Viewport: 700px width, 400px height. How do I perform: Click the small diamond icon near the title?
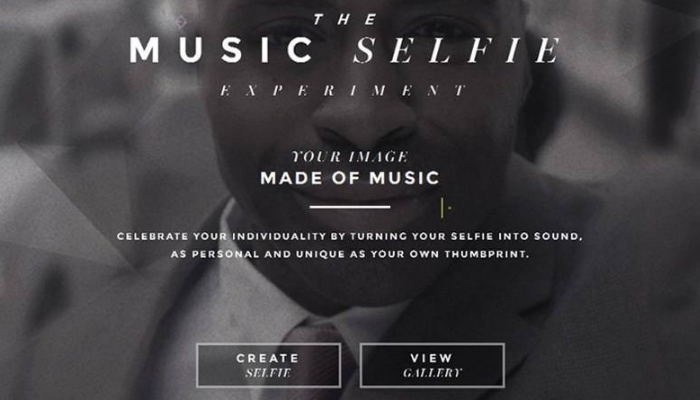pos(180,21)
